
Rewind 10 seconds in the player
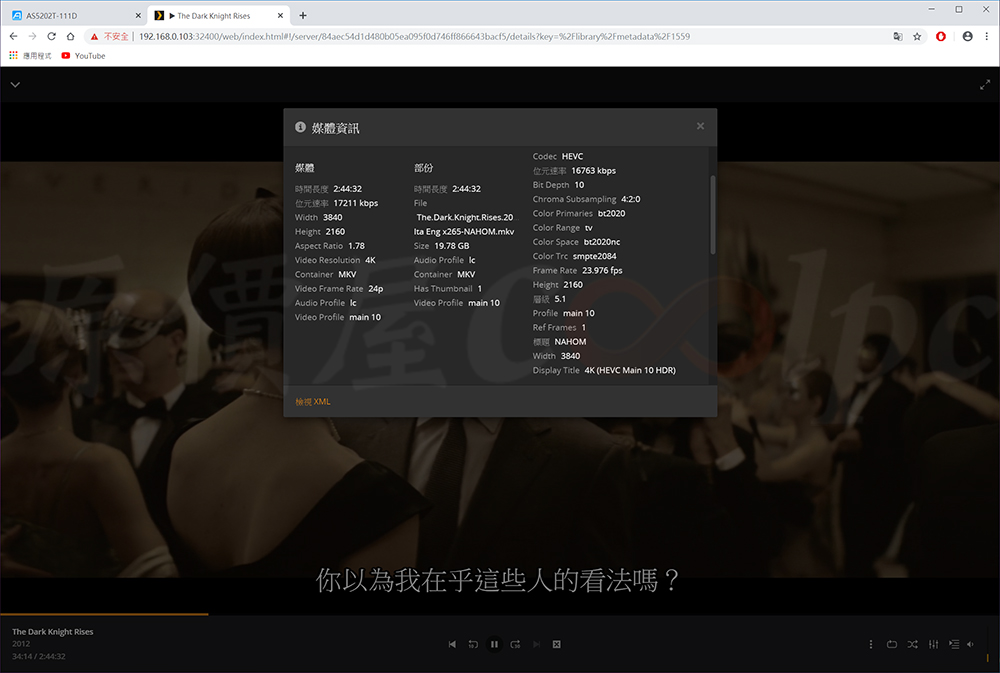pos(473,644)
